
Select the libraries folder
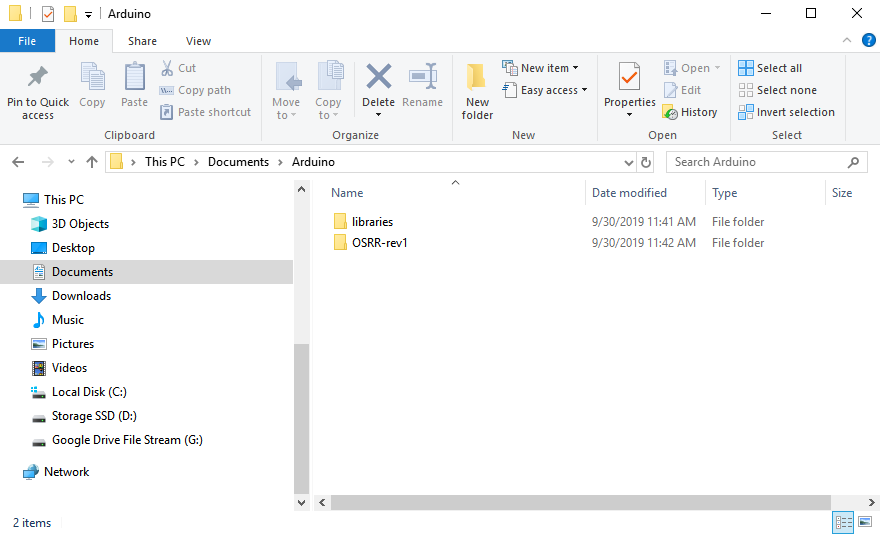tap(363, 222)
